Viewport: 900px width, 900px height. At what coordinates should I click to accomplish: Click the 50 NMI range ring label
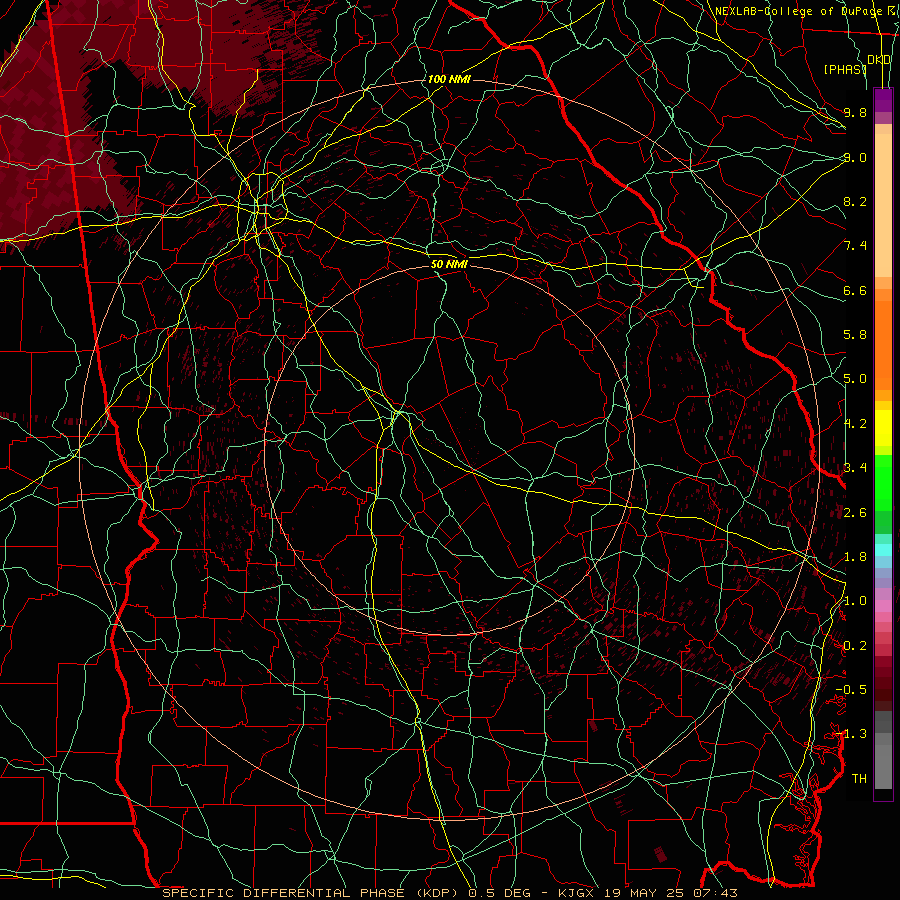449,264
